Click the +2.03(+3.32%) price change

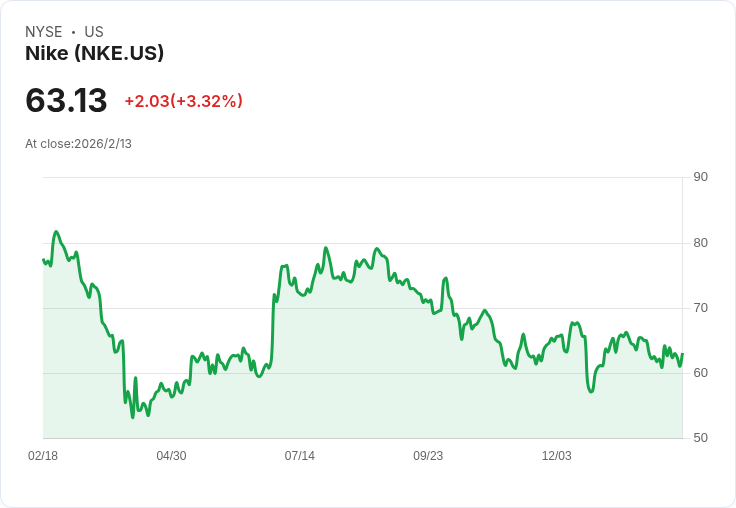[x=183, y=101]
